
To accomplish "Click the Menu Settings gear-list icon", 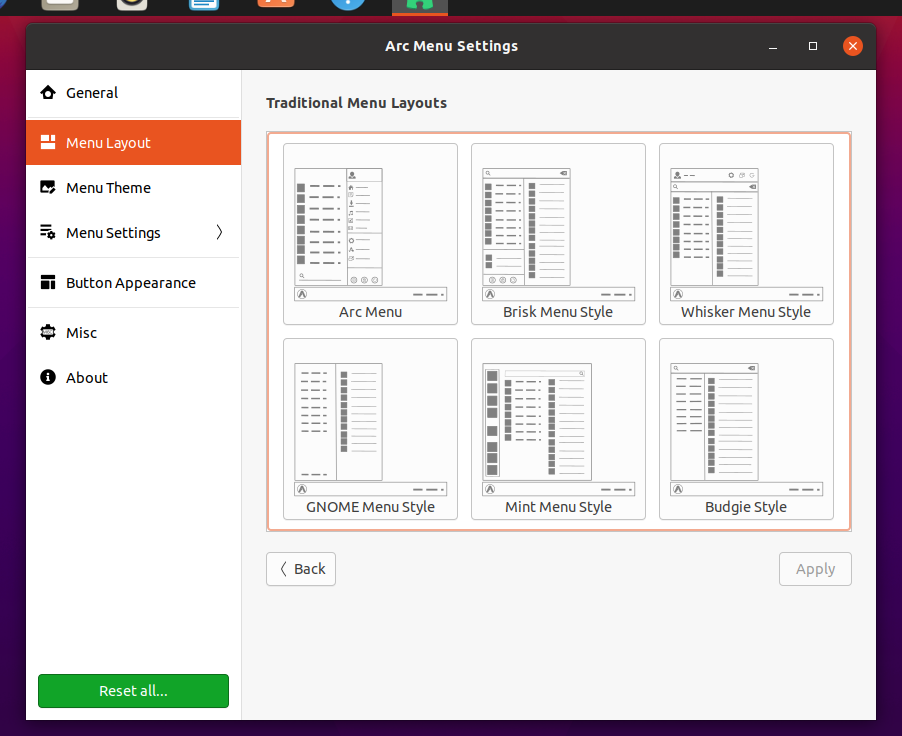I will 48,232.
